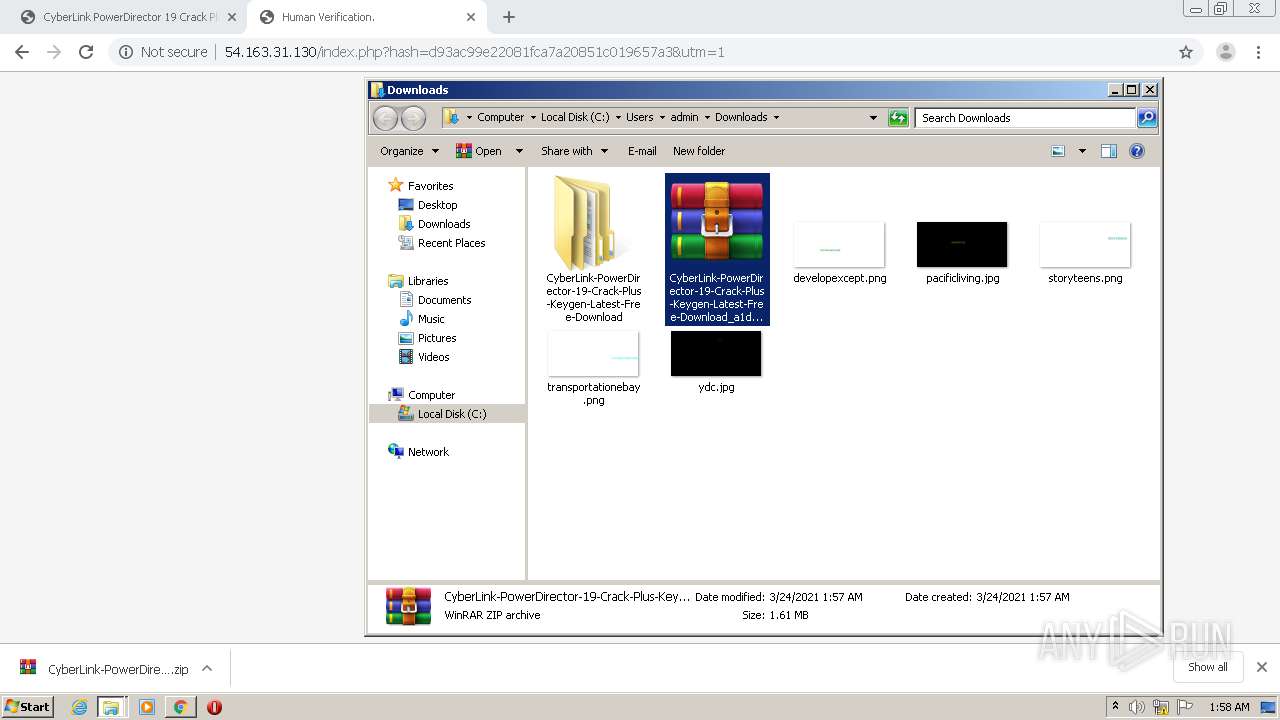
Task: Bookmark this page with the star icon
Action: (1186, 52)
